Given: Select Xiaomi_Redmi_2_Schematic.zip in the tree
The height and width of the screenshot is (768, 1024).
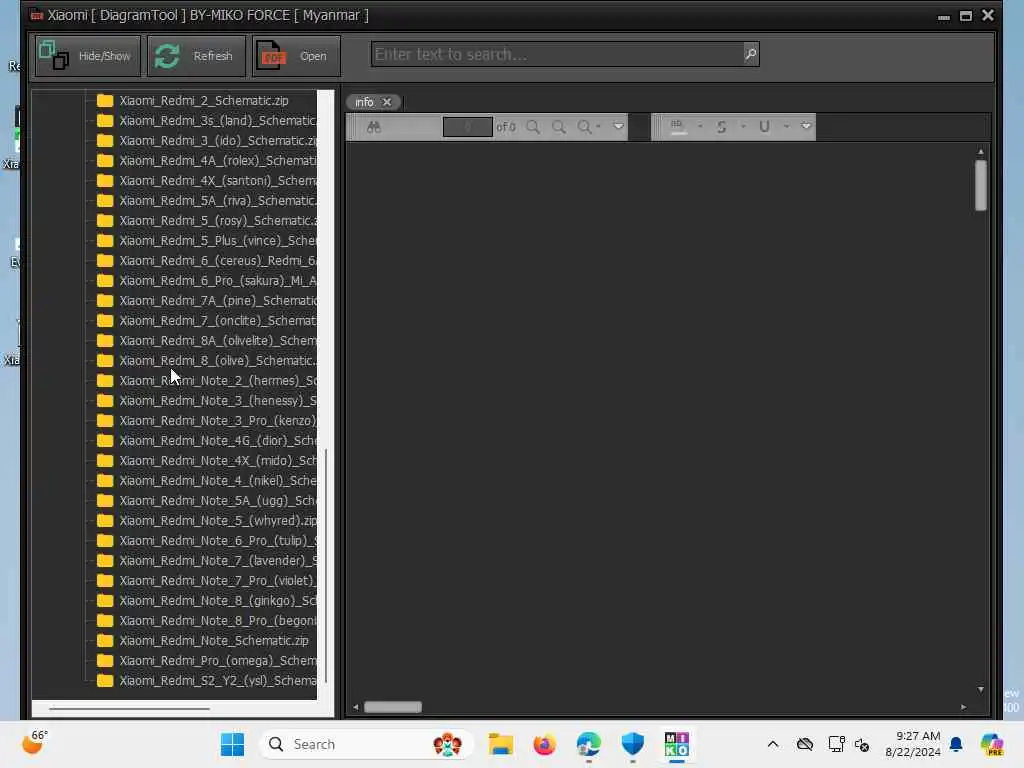Looking at the screenshot, I should 204,101.
